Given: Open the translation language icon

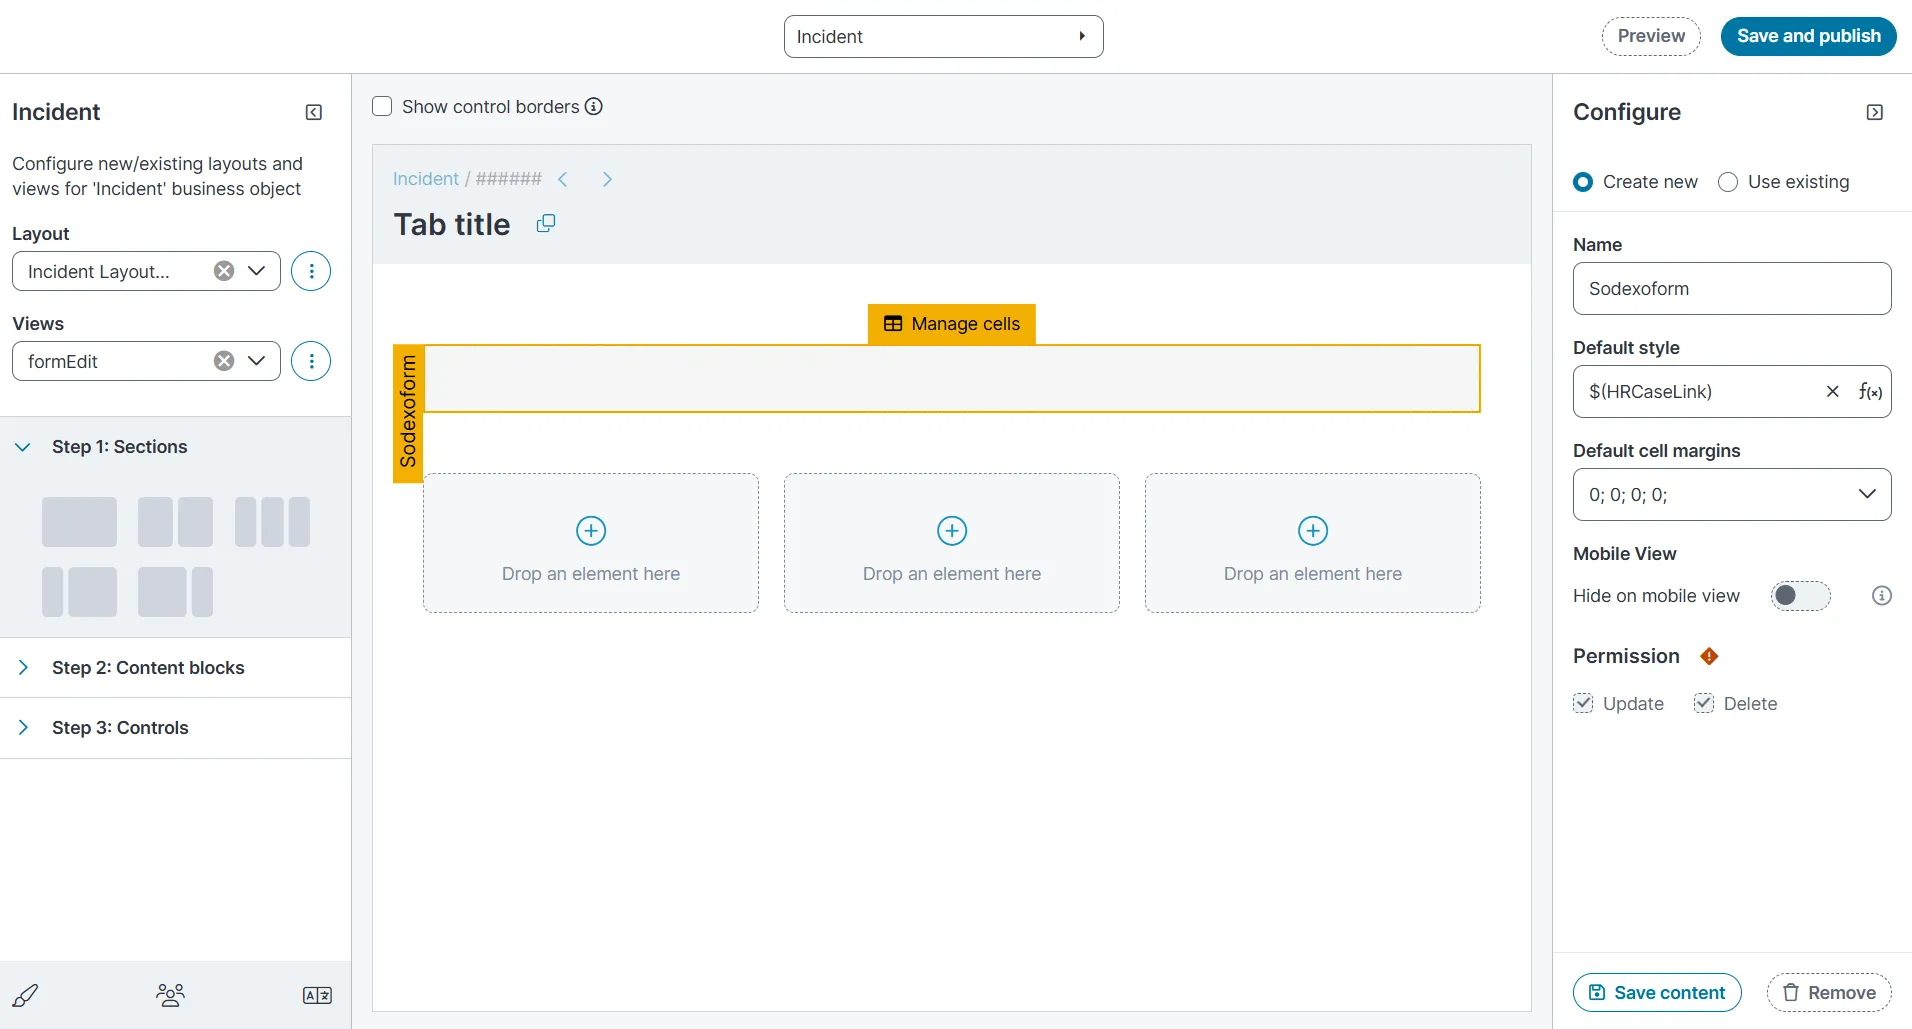Looking at the screenshot, I should click(317, 995).
